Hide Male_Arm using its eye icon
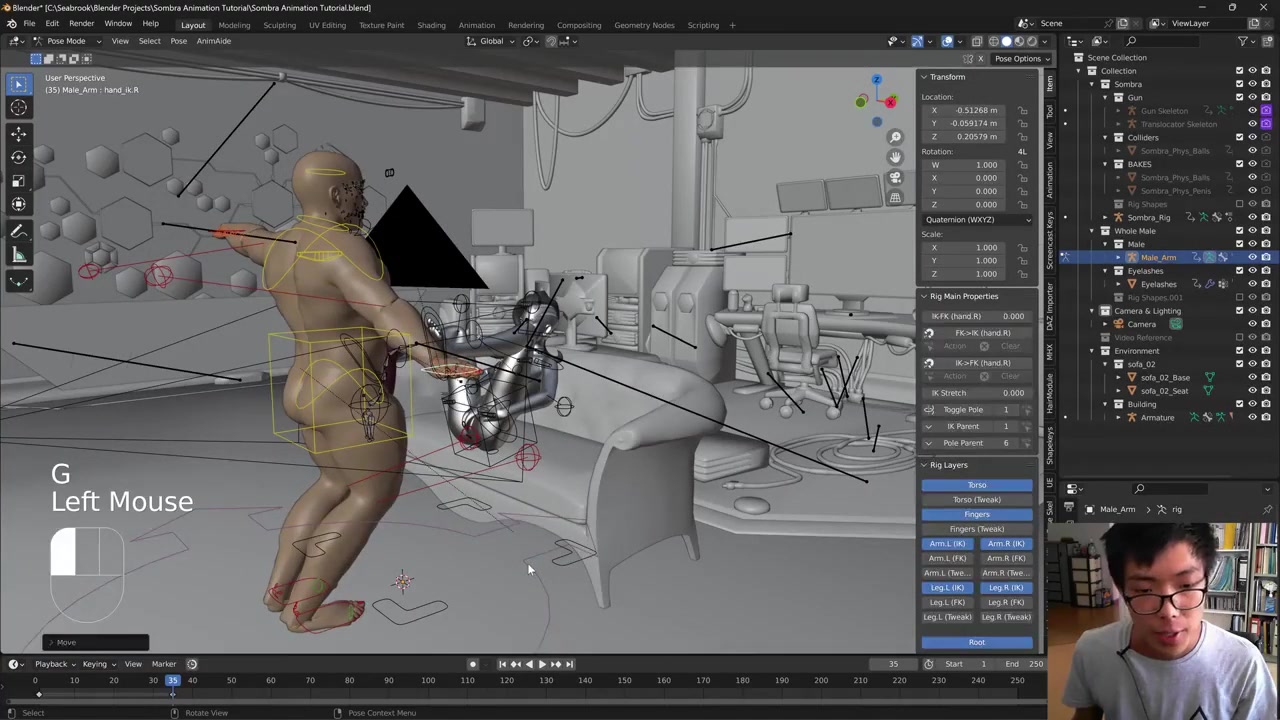 (1252, 258)
